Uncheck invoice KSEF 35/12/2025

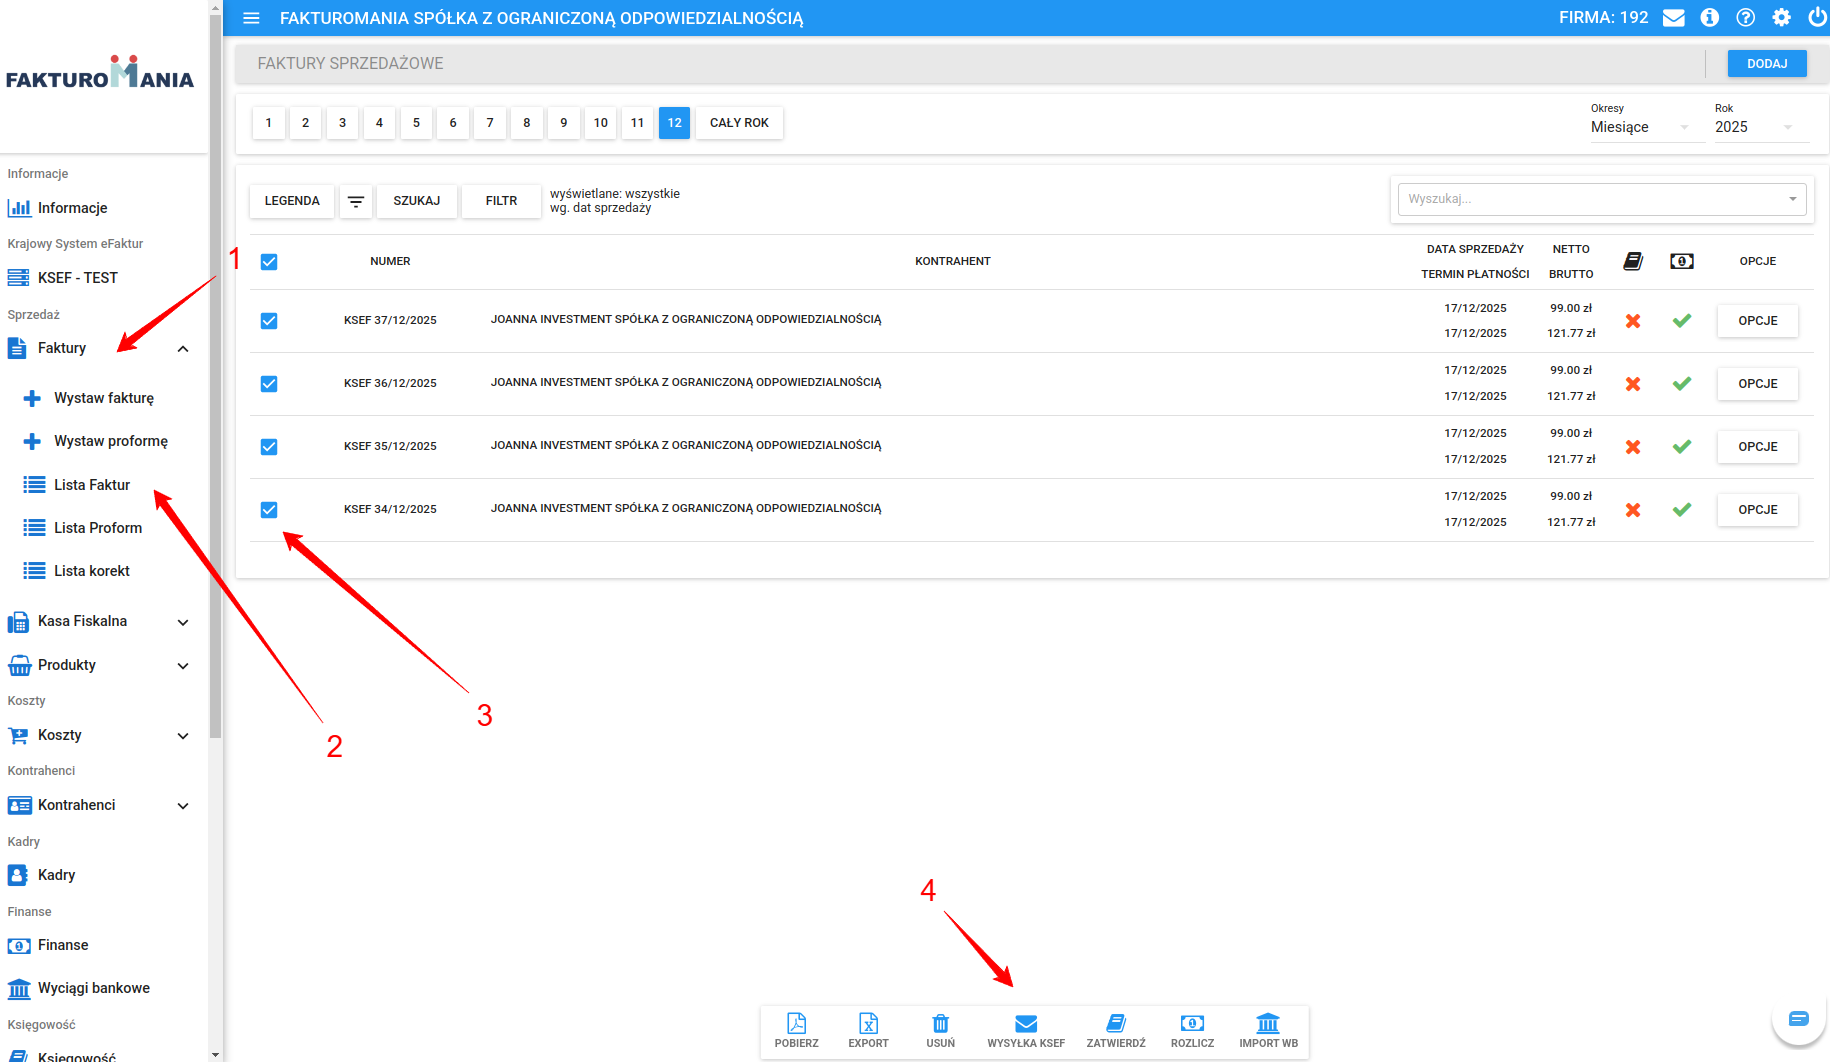[269, 447]
